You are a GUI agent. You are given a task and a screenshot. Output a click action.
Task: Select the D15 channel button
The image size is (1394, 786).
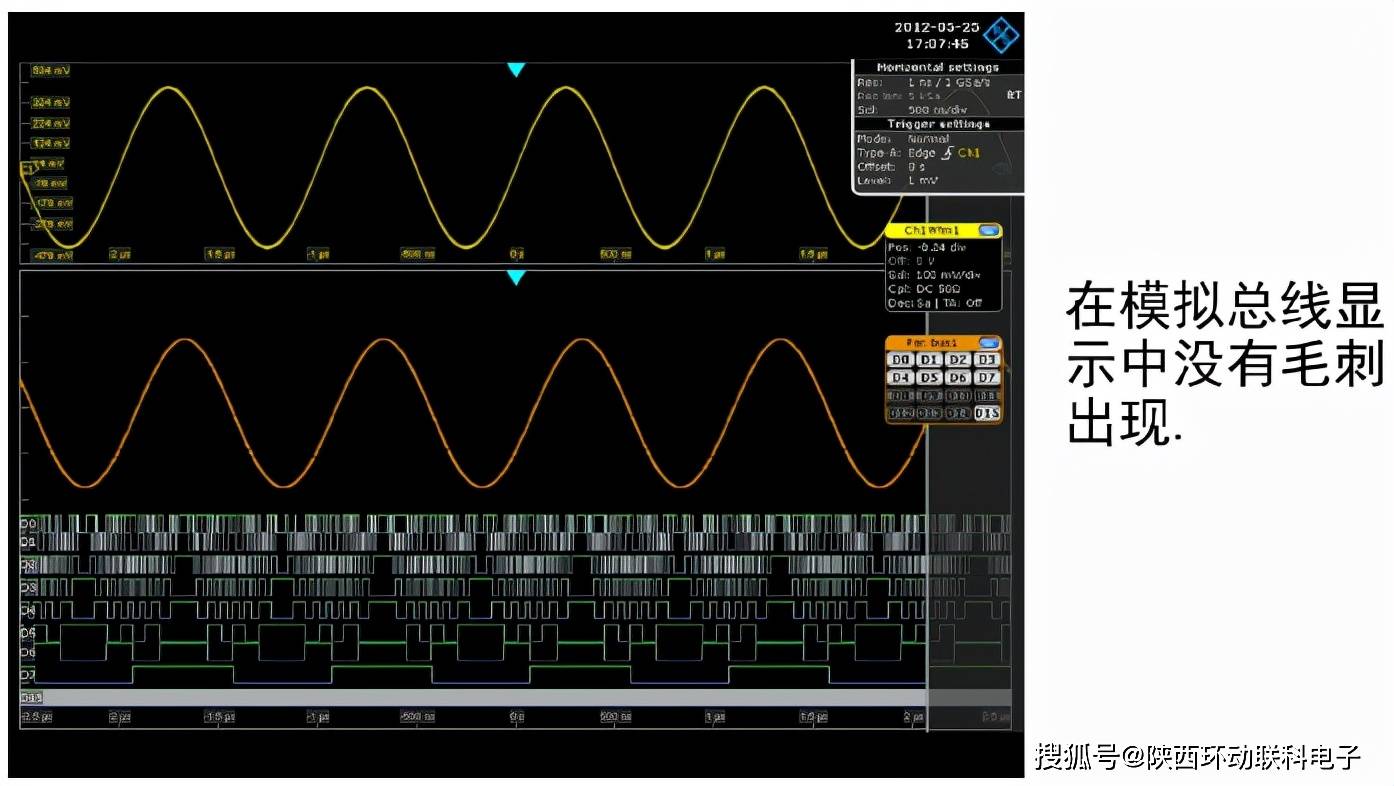(x=987, y=413)
